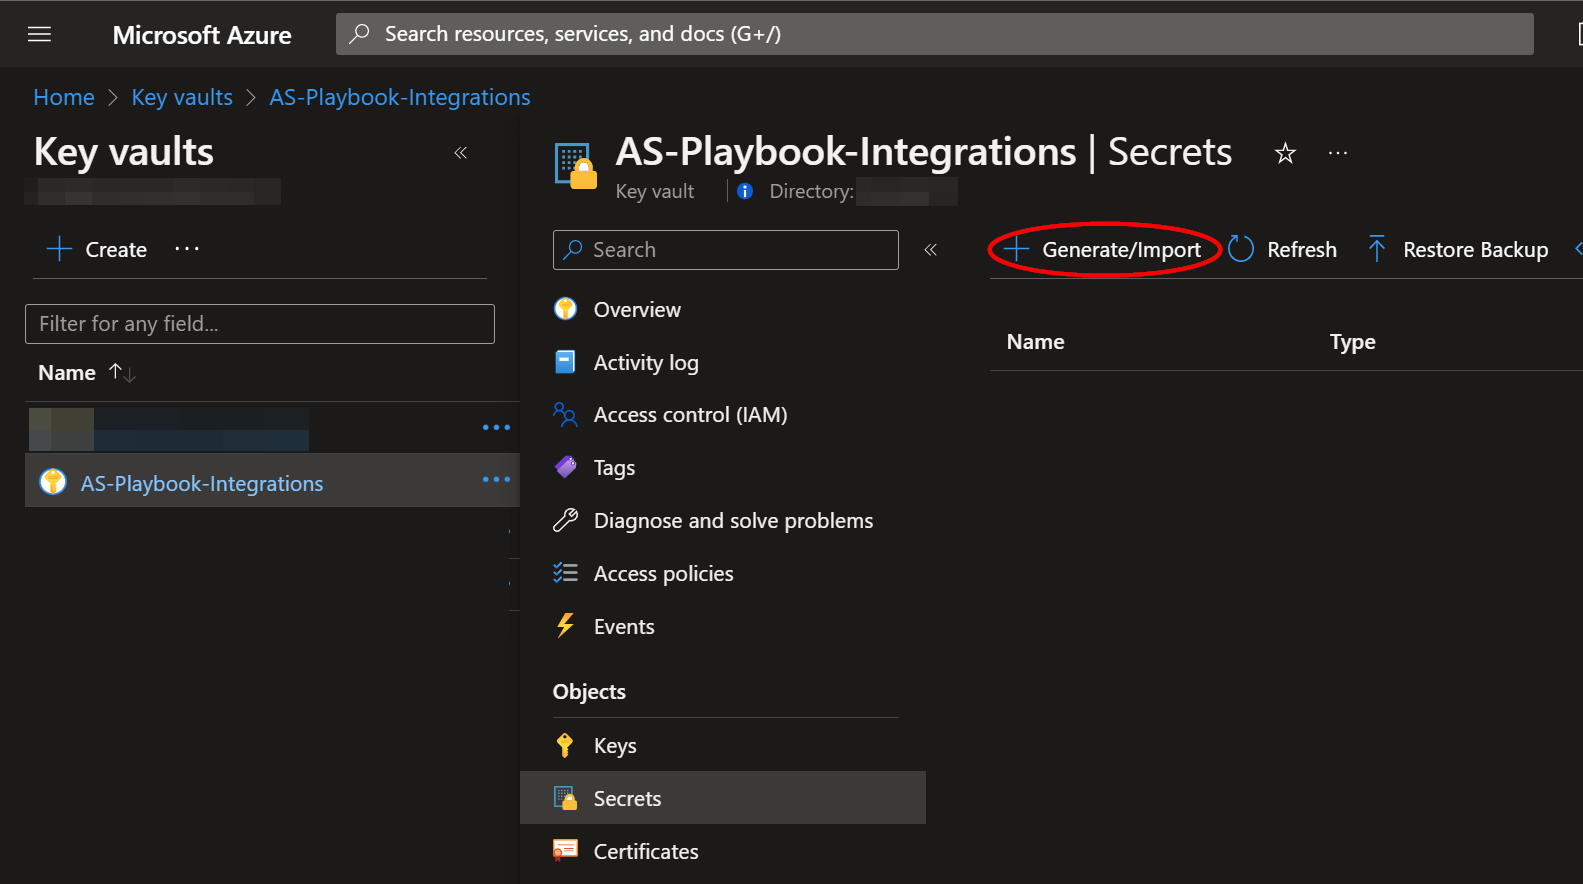Viewport: 1583px width, 884px height.
Task: Click the Access policies checklist icon
Action: (565, 573)
